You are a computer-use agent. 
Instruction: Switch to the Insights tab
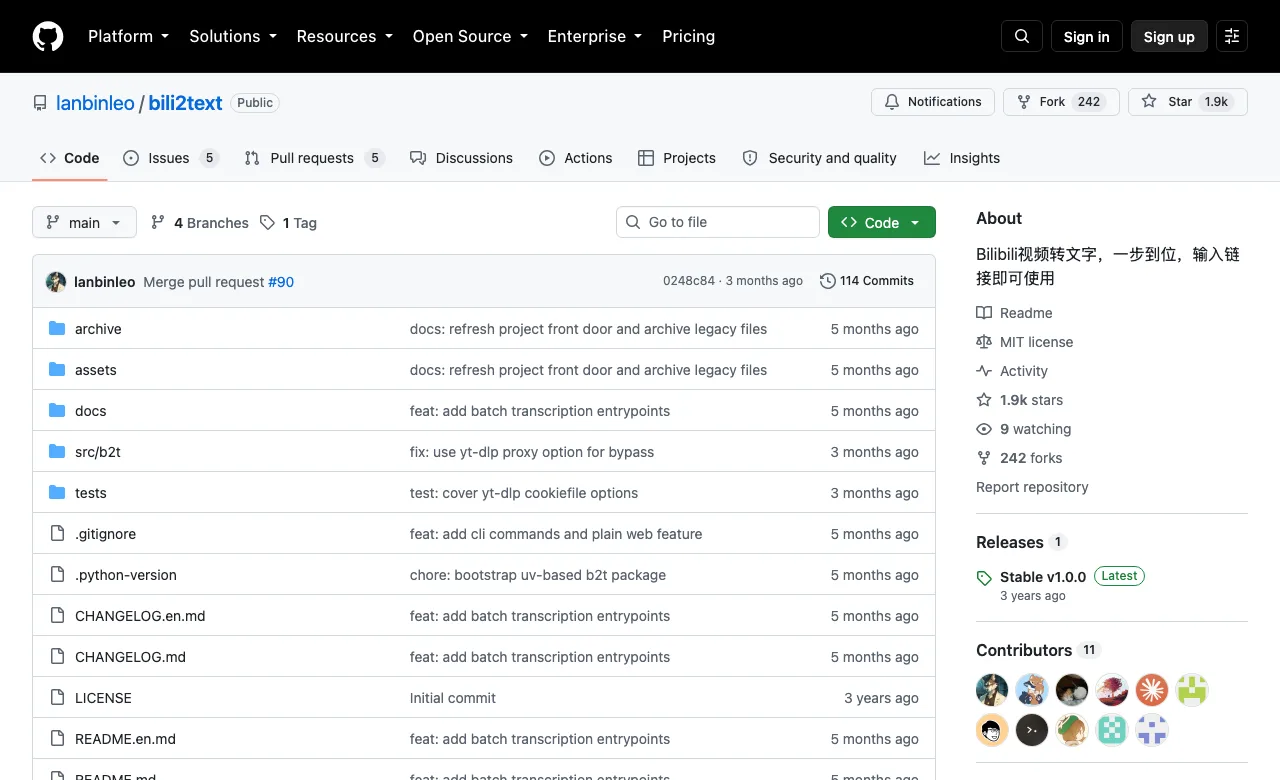coord(962,158)
